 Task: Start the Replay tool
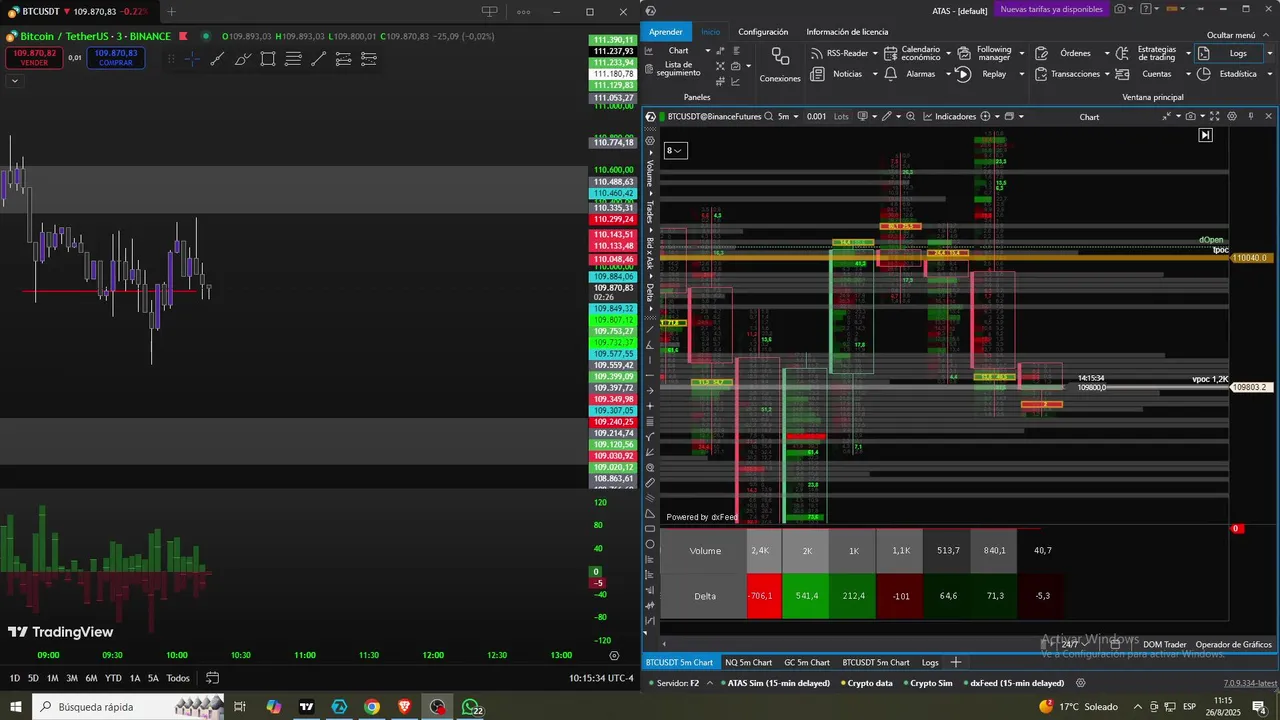(983, 74)
